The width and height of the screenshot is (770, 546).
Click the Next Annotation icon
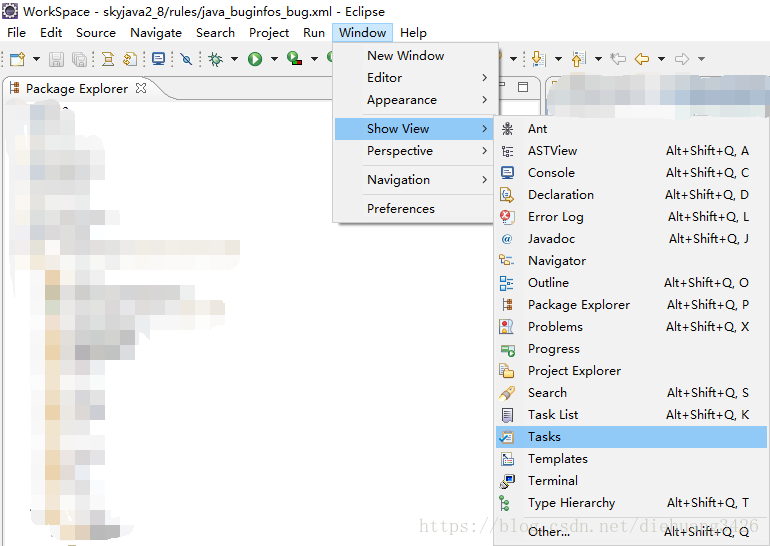click(x=538, y=59)
